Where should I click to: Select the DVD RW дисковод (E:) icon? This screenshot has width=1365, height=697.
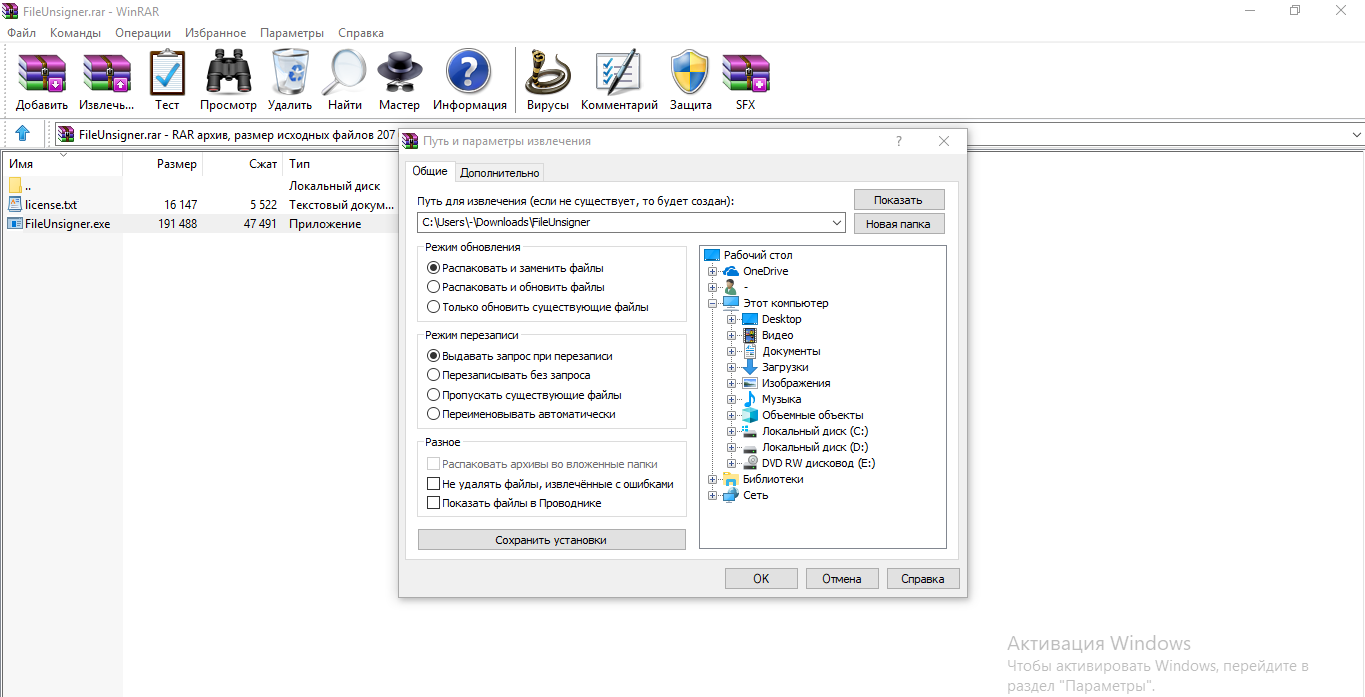click(750, 463)
